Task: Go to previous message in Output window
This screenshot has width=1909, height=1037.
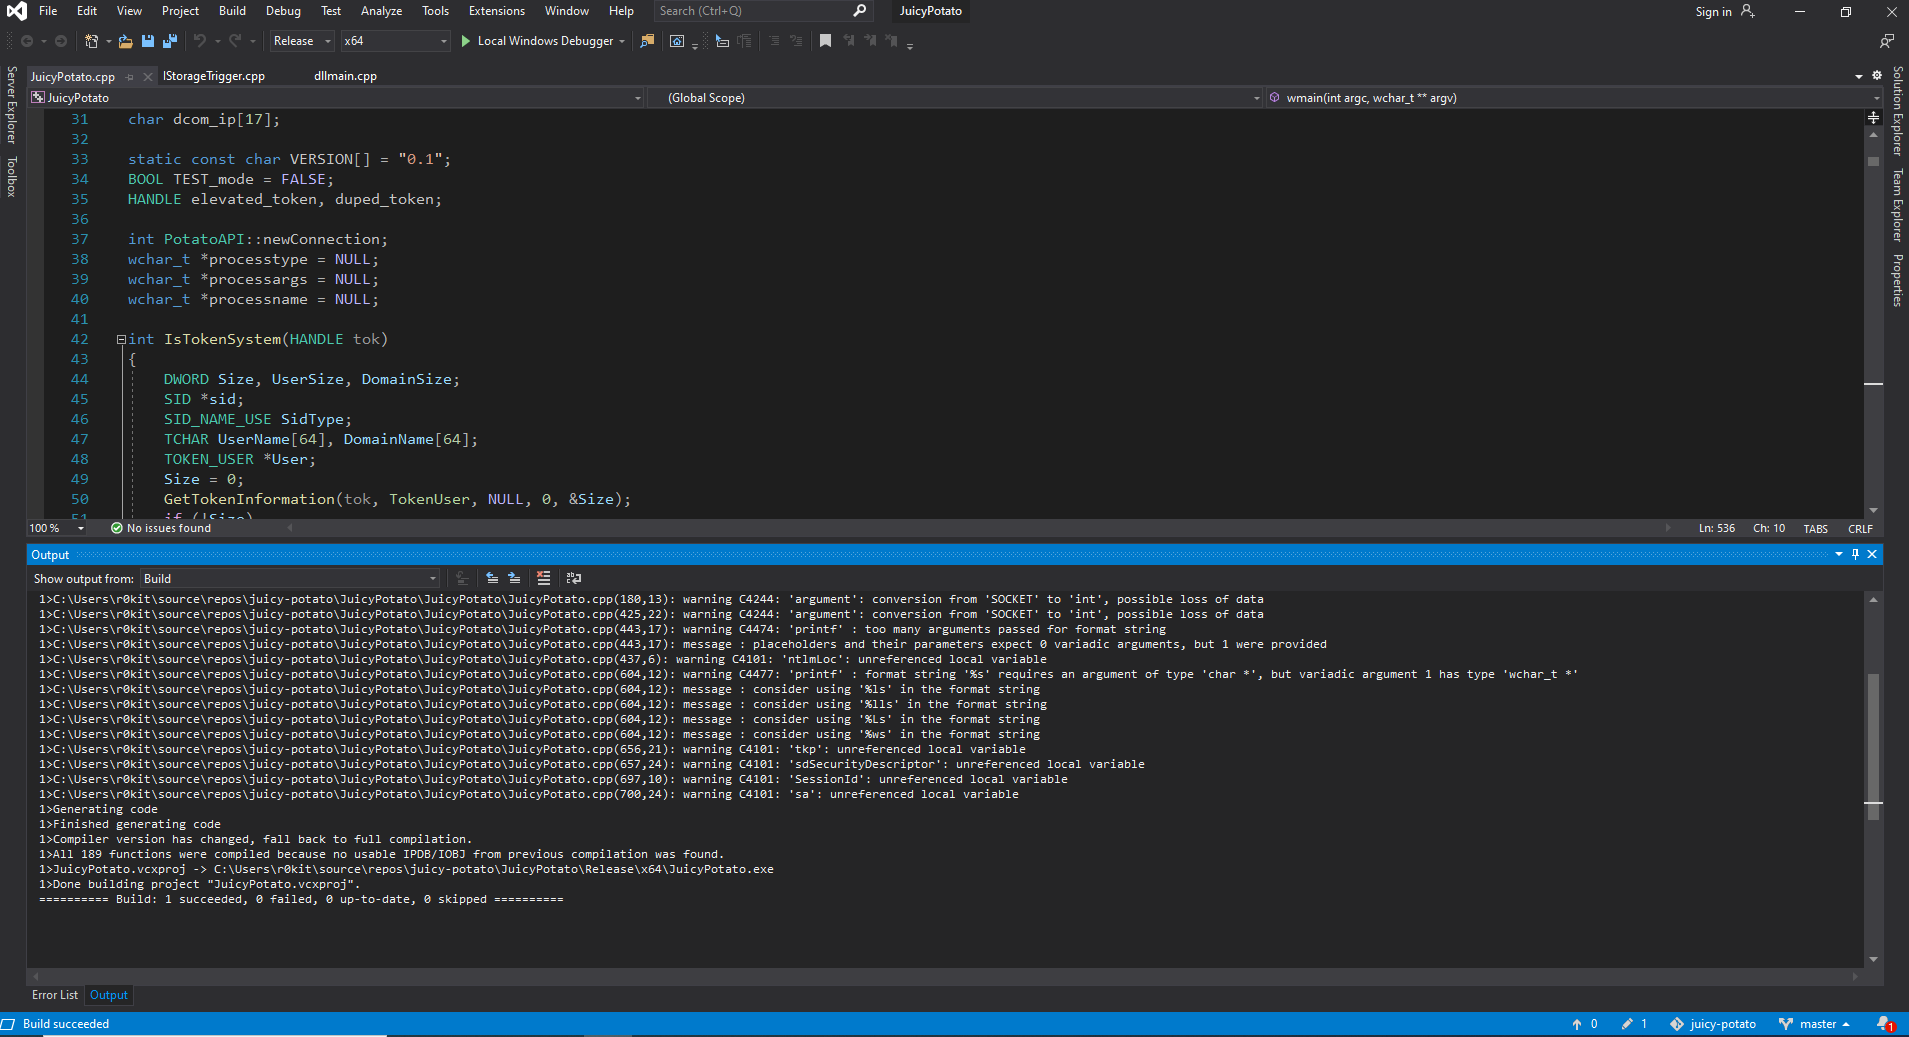Action: 491,578
